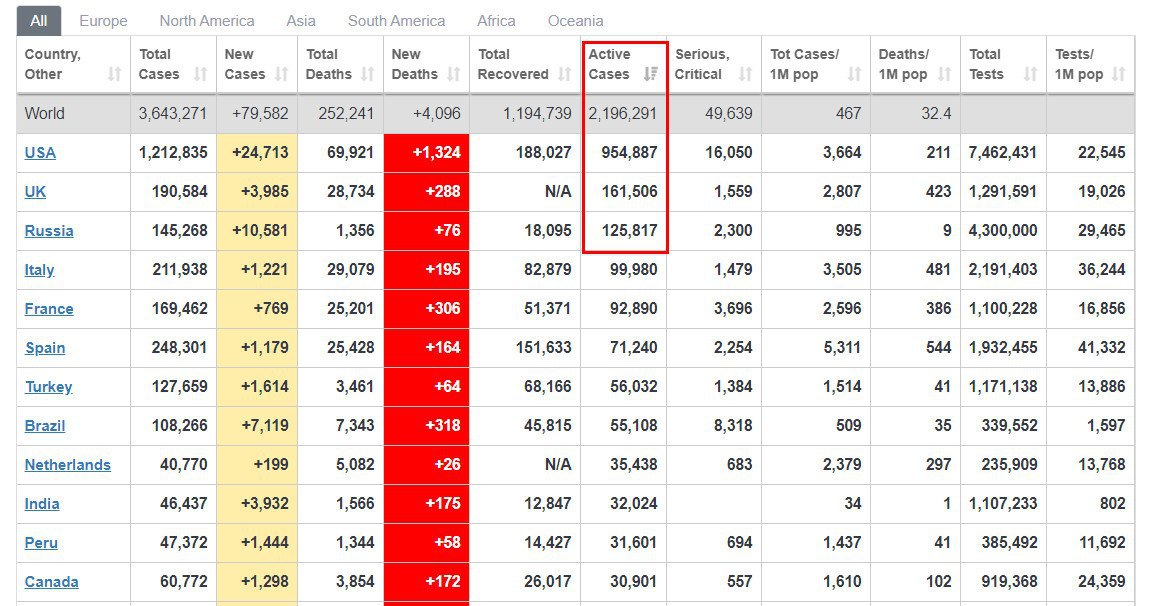Show the Oceania tab
The width and height of the screenshot is (1166, 606).
[576, 21]
